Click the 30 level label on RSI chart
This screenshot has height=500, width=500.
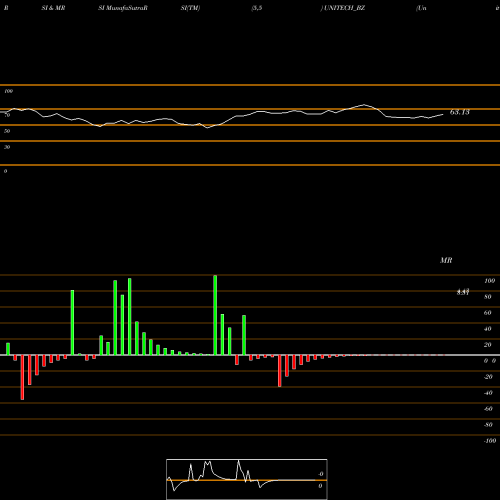[7, 147]
